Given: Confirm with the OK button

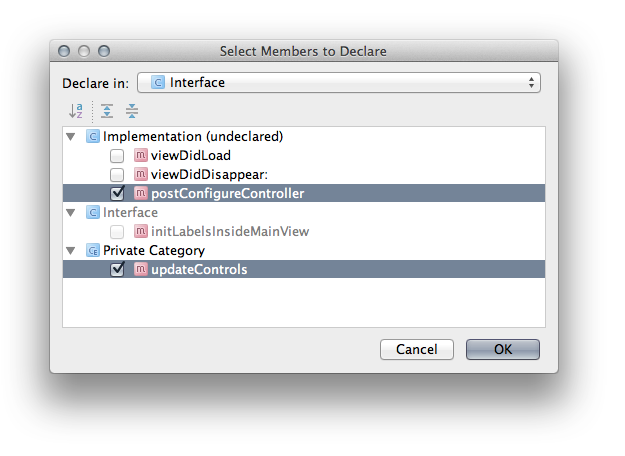Looking at the screenshot, I should pos(503,350).
